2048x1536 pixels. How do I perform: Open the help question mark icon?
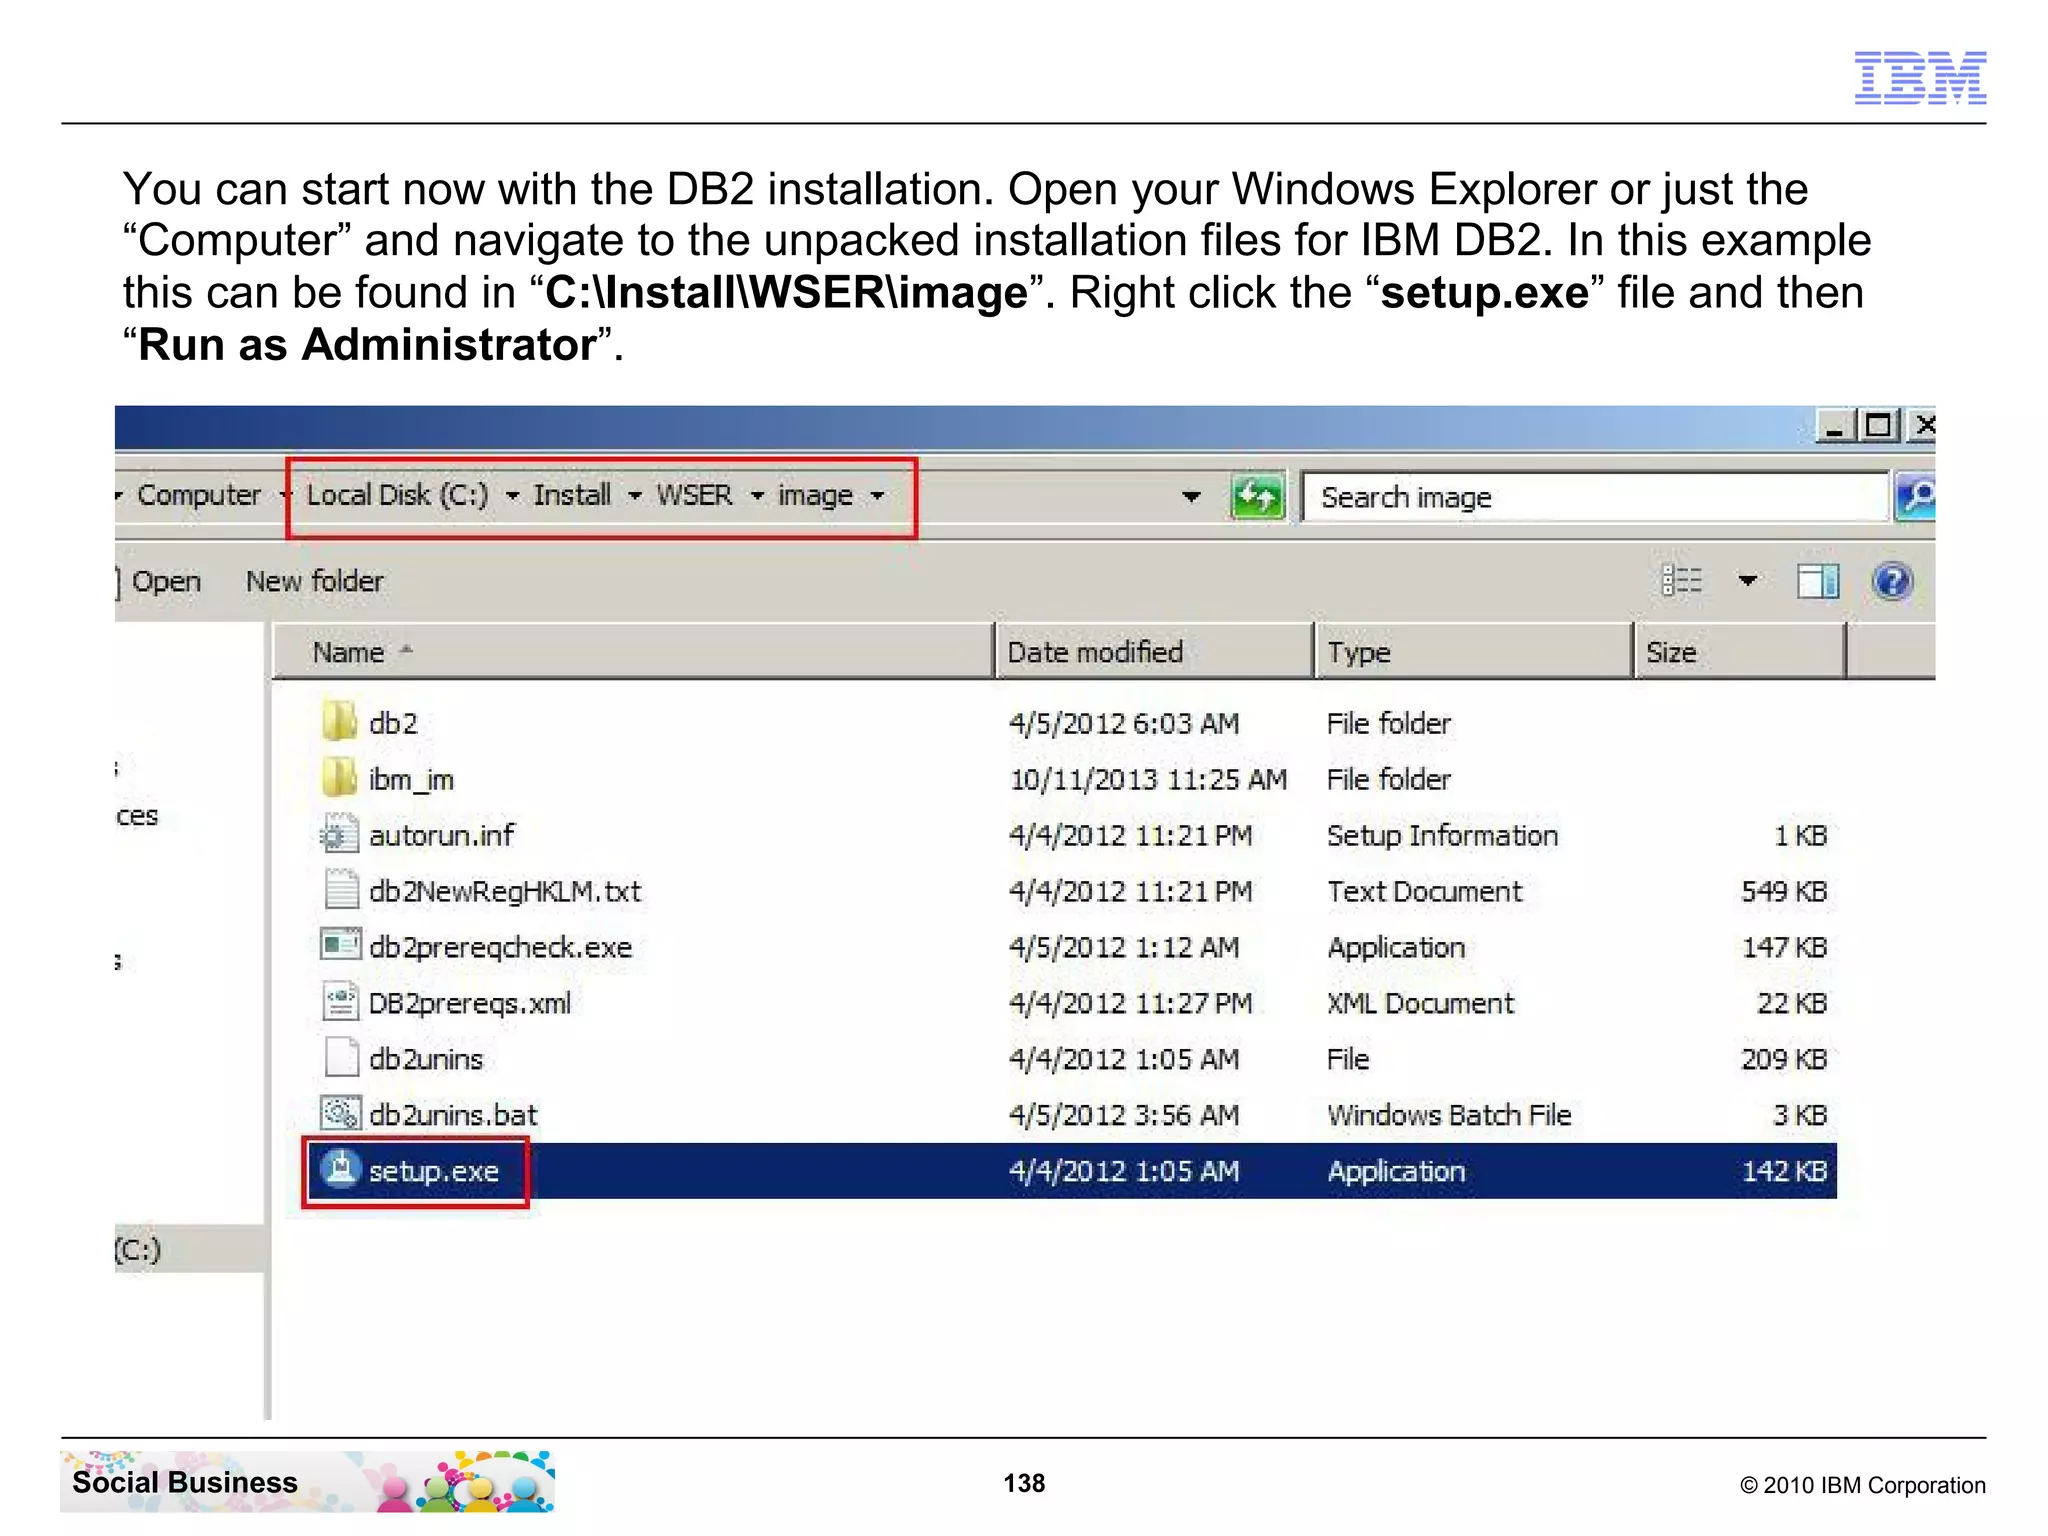(1892, 581)
